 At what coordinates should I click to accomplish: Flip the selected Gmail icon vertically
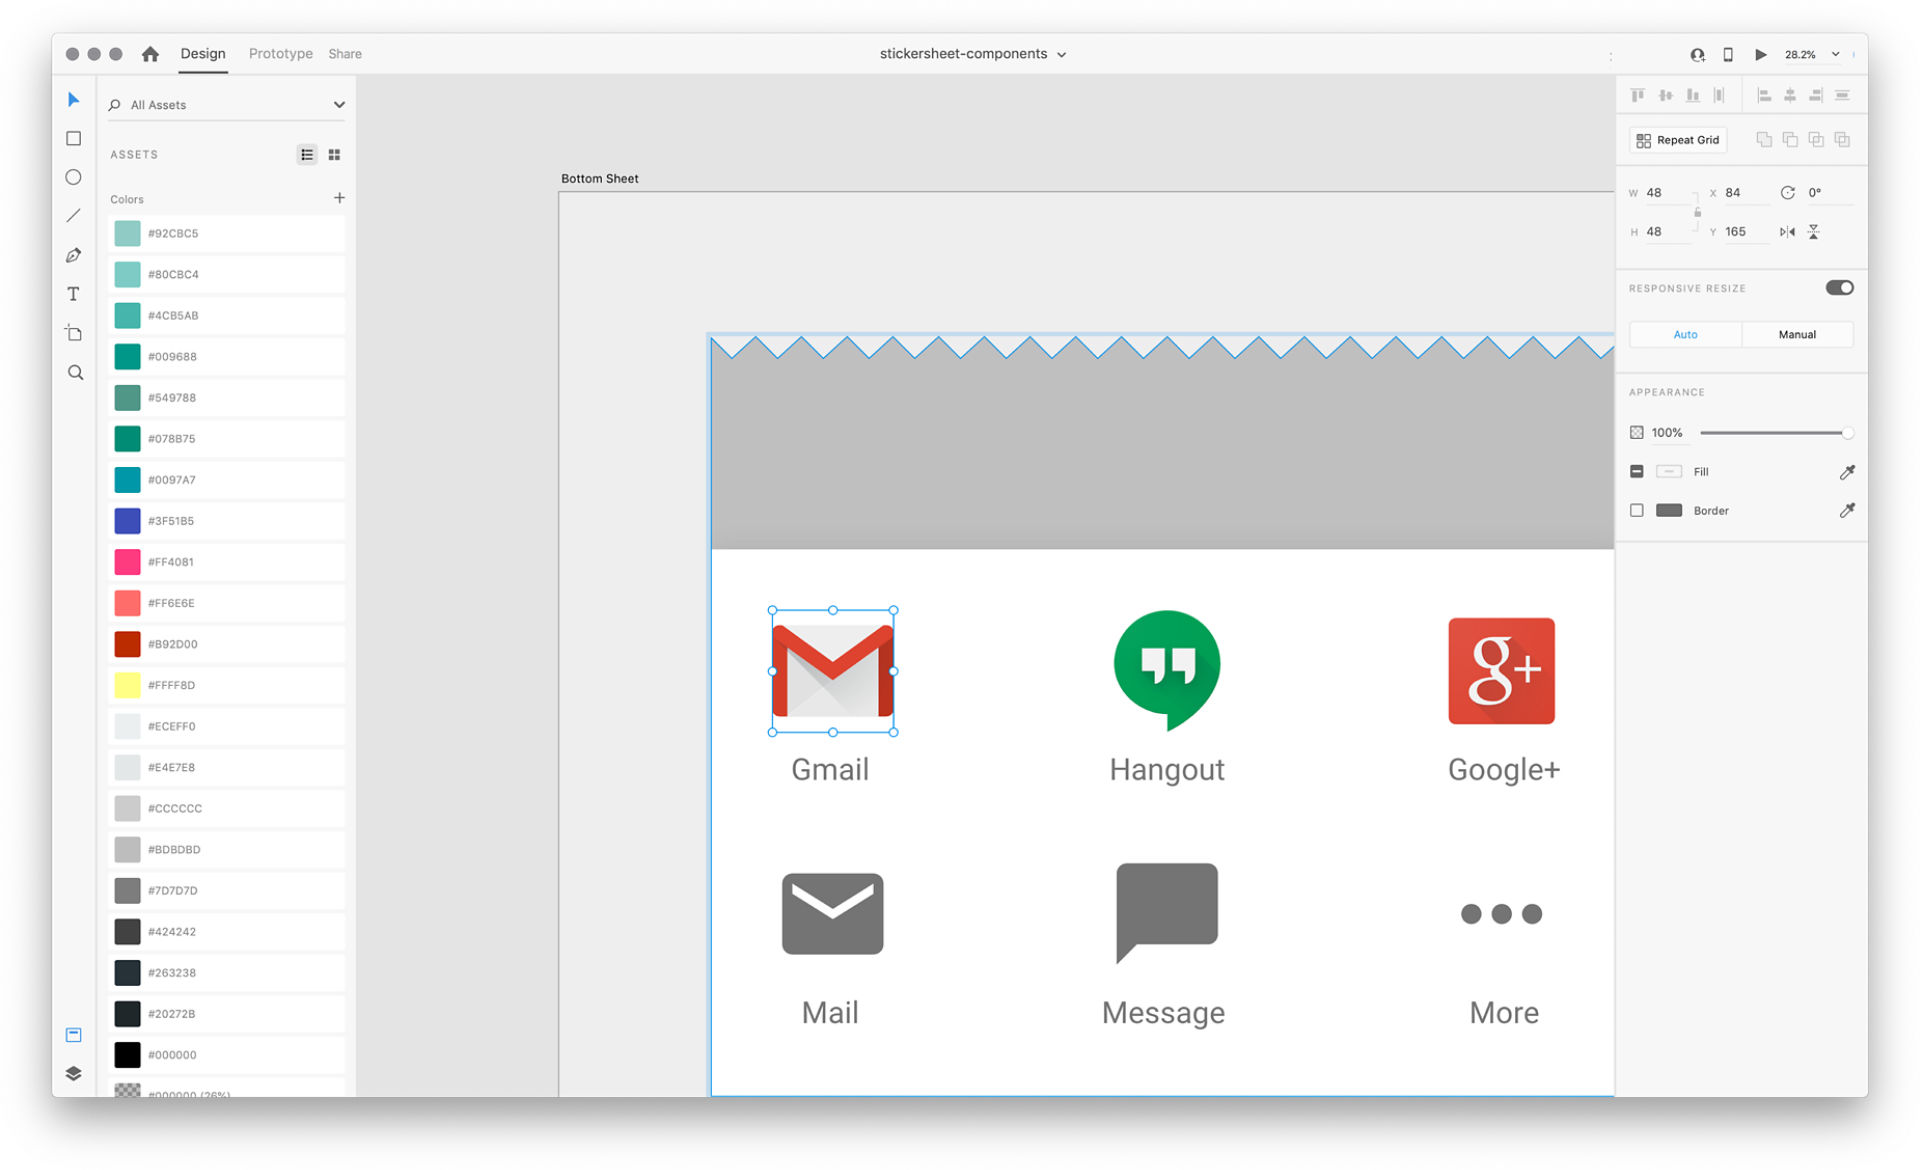tap(1813, 231)
